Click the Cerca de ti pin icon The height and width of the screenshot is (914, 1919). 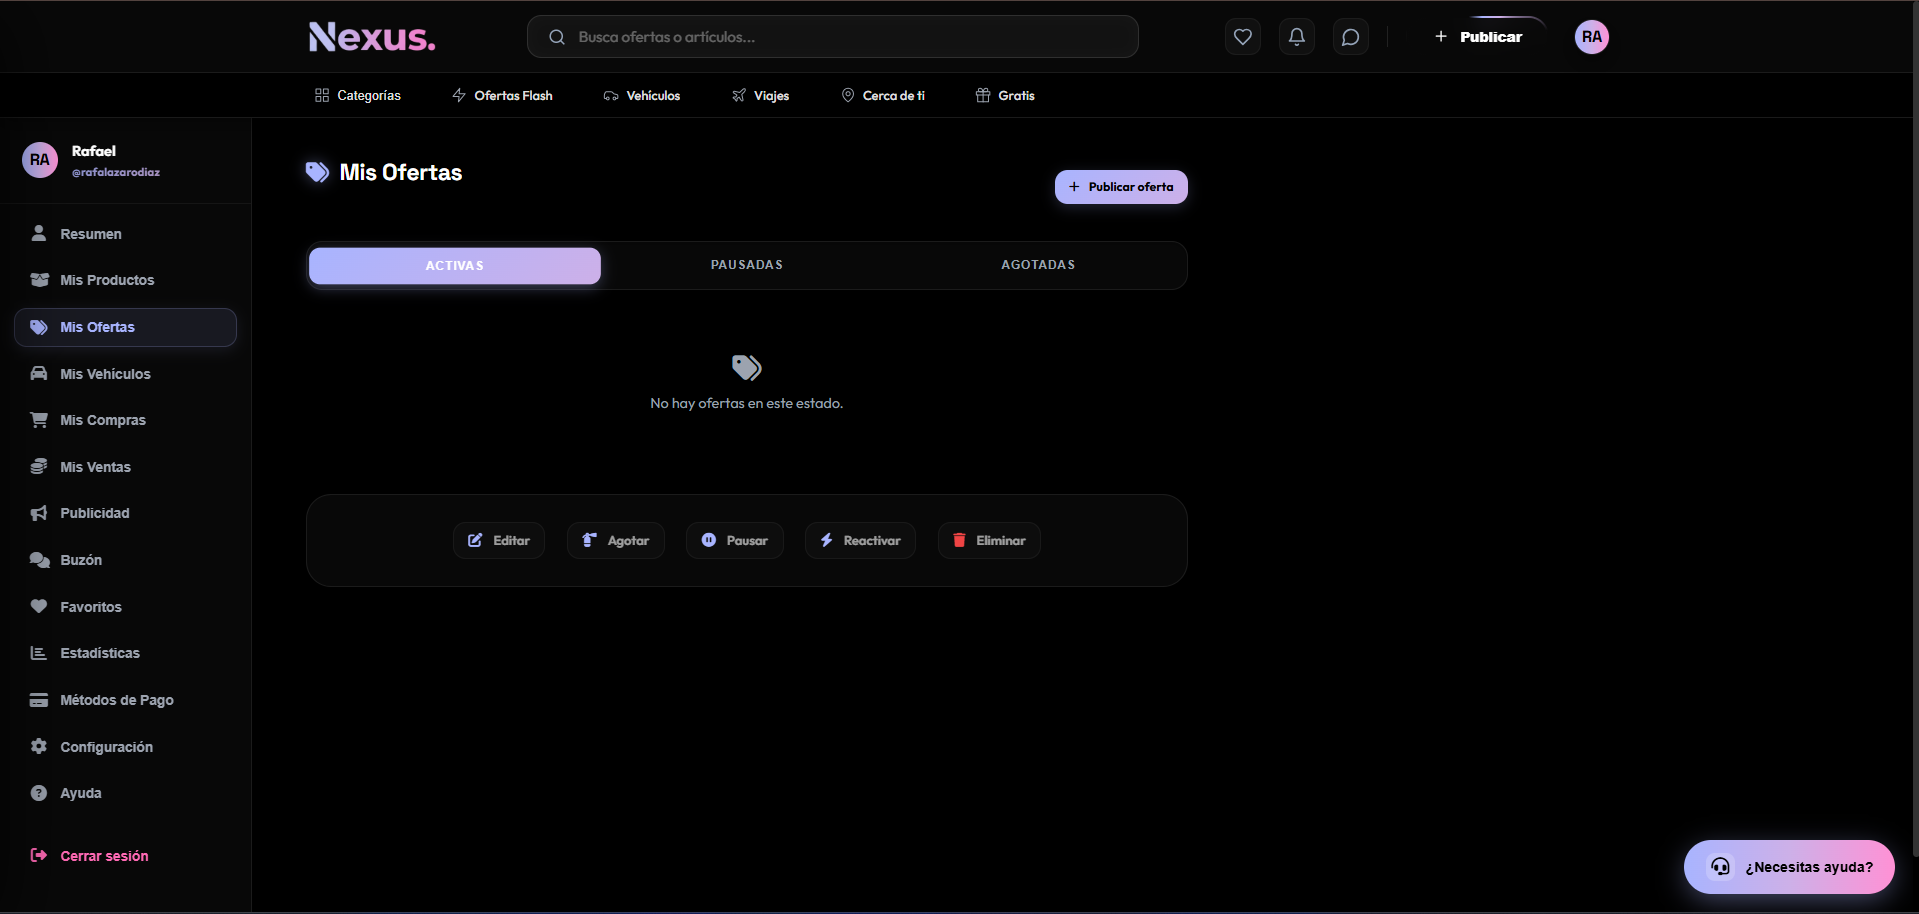[x=848, y=95]
